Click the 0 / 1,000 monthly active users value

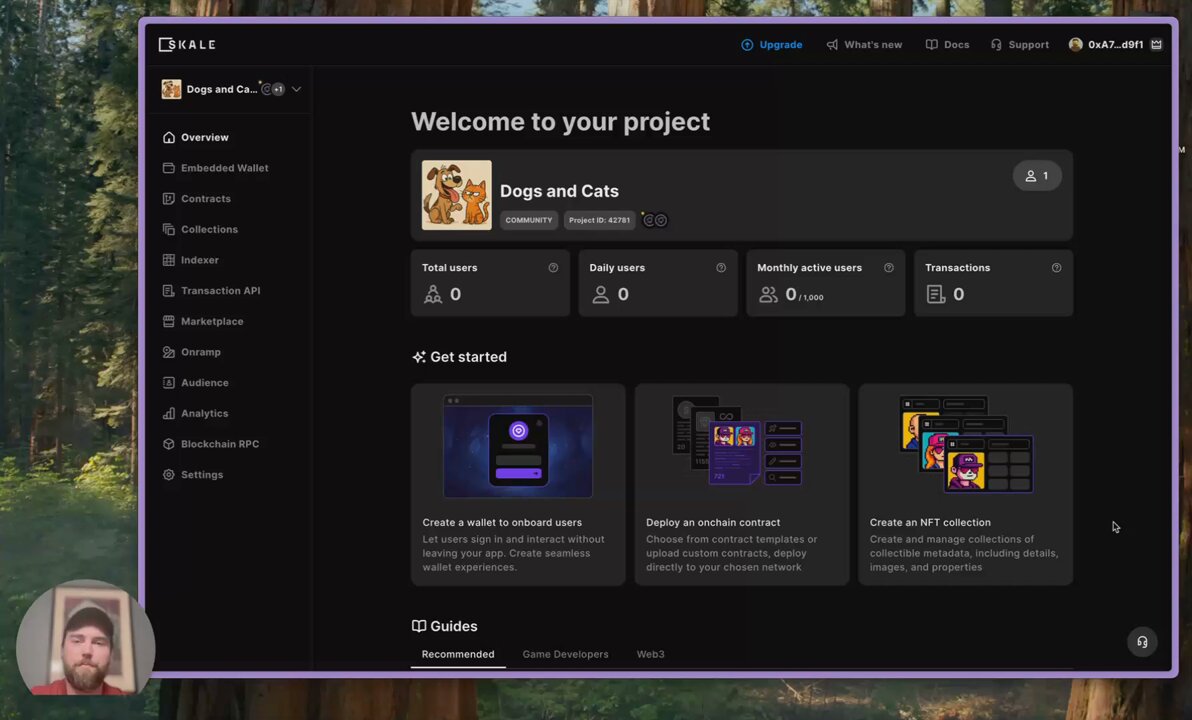coord(804,295)
